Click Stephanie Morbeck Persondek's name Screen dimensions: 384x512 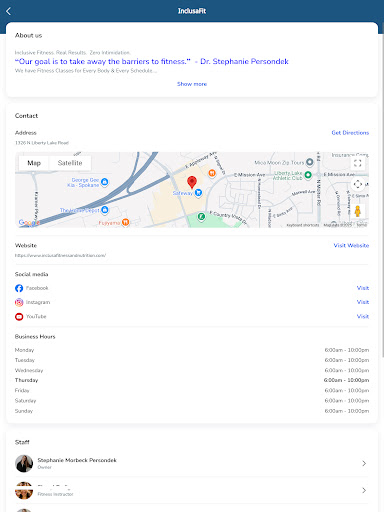point(77,460)
